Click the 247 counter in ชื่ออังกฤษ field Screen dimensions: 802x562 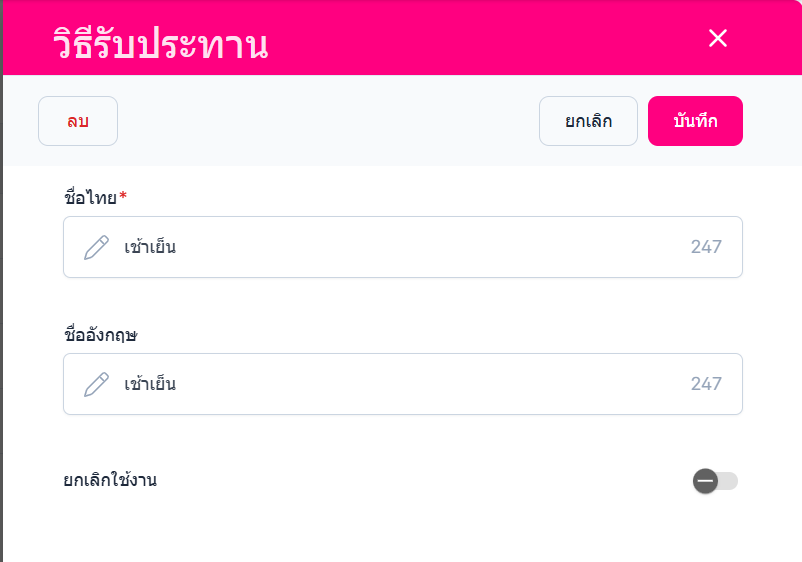706,384
